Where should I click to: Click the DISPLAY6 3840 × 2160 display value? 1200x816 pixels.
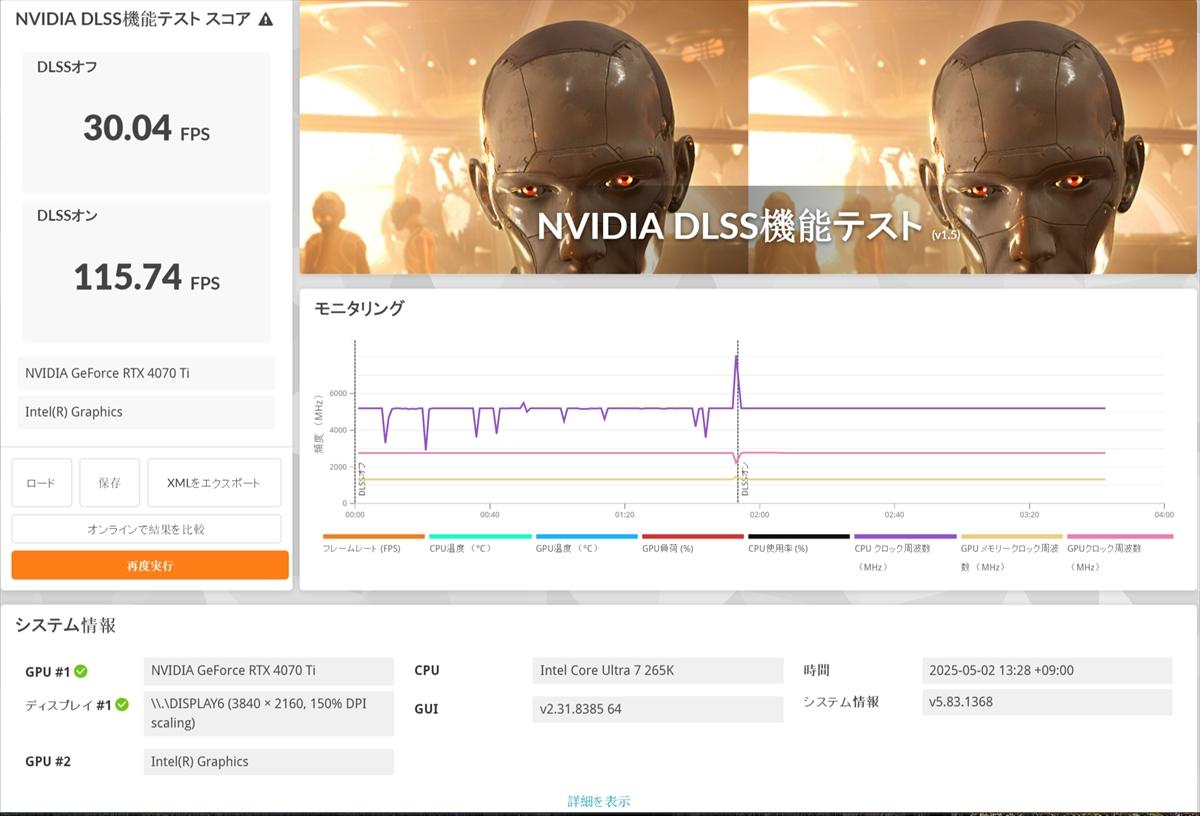click(268, 713)
